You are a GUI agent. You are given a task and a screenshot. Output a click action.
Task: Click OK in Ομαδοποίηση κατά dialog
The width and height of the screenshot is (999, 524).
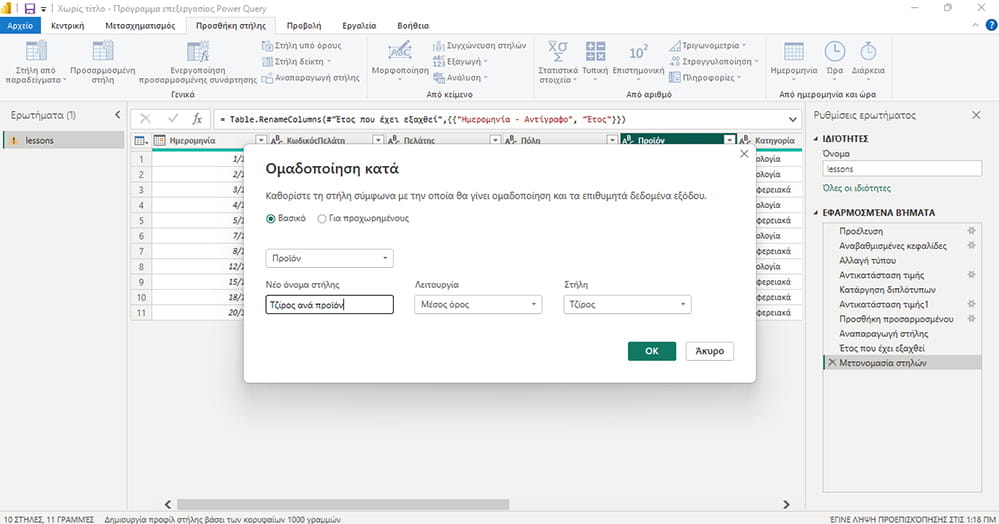[x=652, y=351]
